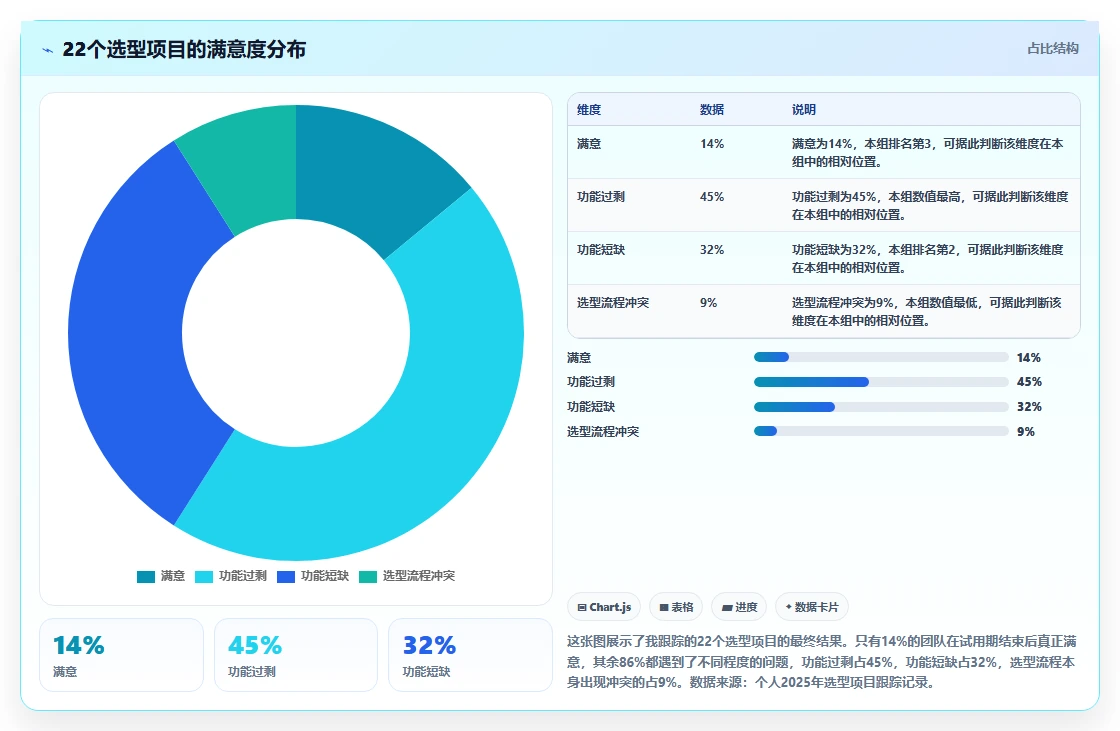The height and width of the screenshot is (731, 1120).
Task: Click the description starting 功能短缺为32%
Action: [x=927, y=259]
